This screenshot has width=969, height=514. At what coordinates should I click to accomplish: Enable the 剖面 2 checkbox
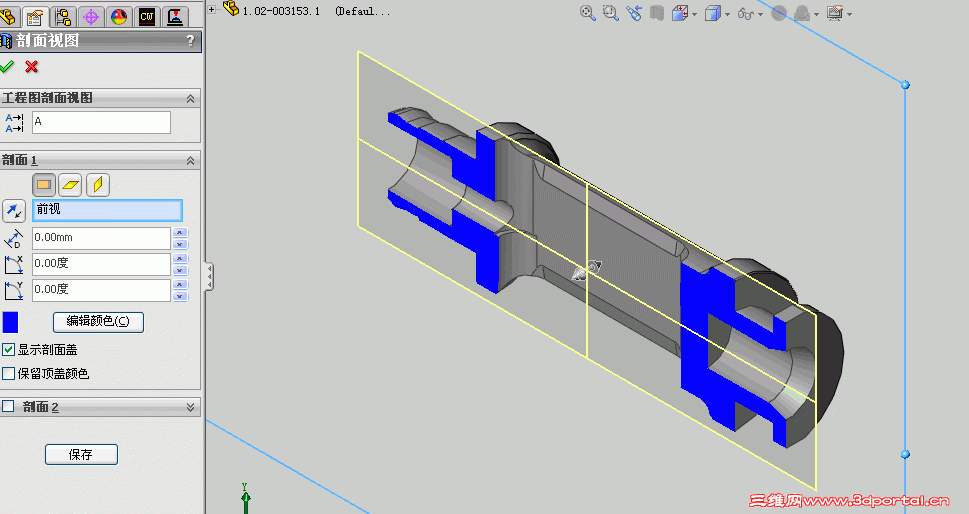[x=9, y=407]
